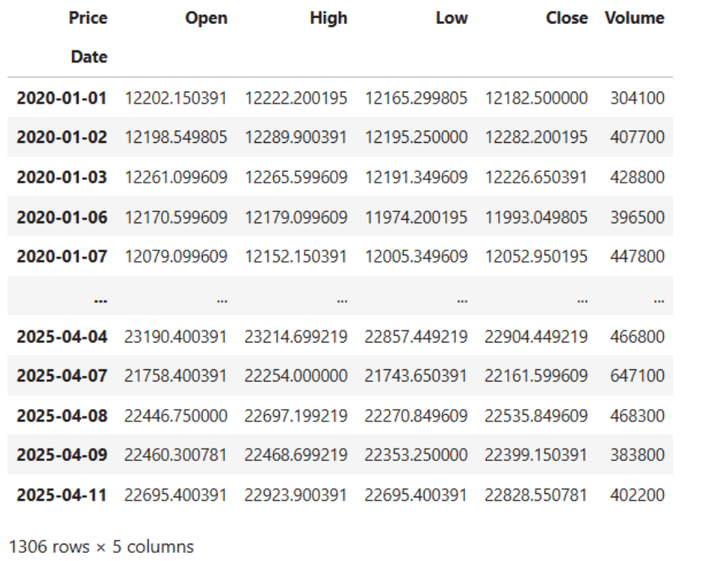
Task: Click the High column header
Action: 328,18
